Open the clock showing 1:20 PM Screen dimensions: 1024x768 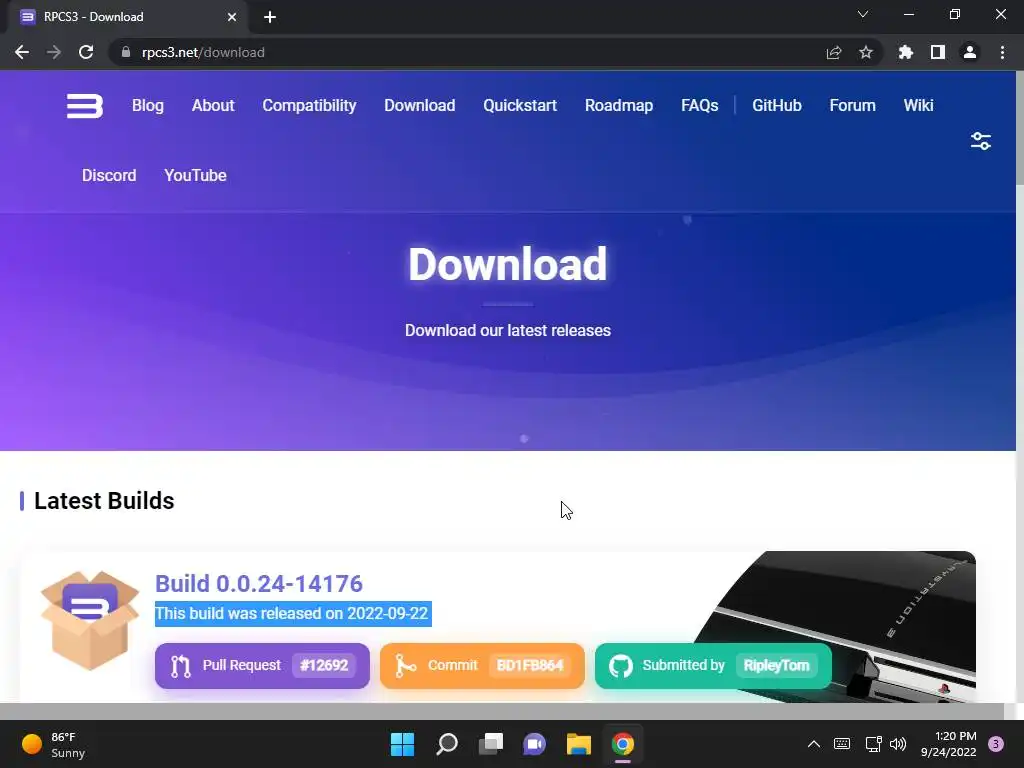(948, 744)
